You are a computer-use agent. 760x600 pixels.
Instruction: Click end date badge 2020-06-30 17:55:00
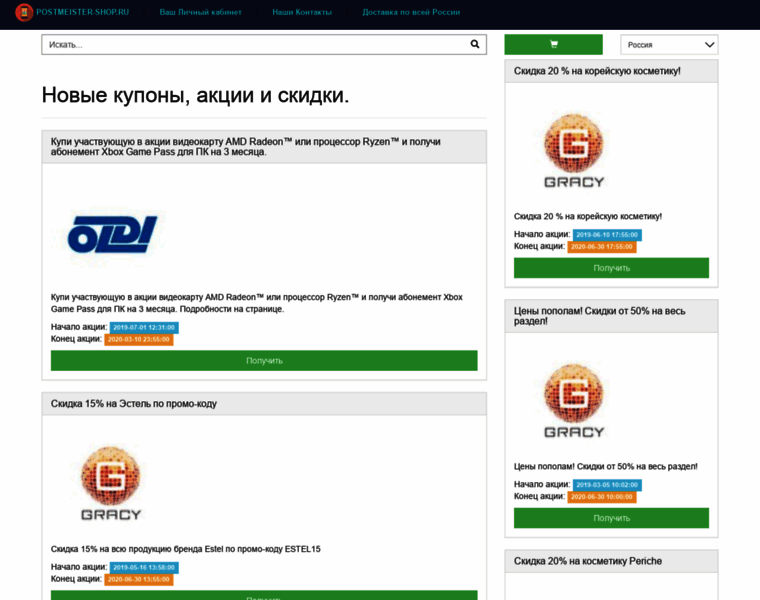click(602, 247)
